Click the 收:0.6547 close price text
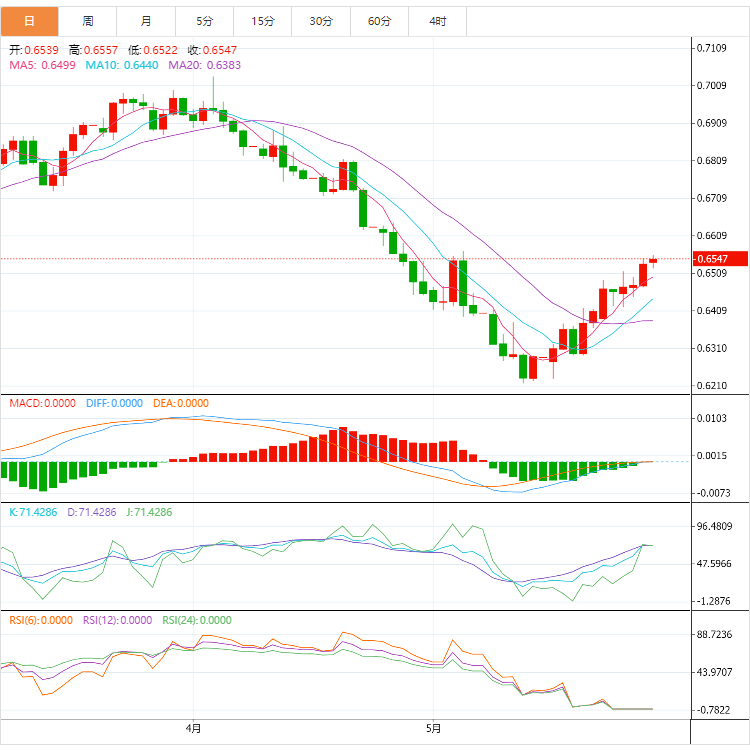This screenshot has width=750, height=751. pos(212,50)
